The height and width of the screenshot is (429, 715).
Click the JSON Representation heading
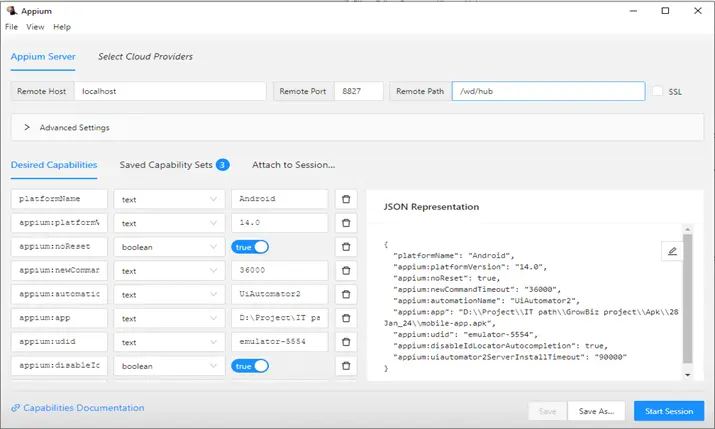click(x=431, y=207)
